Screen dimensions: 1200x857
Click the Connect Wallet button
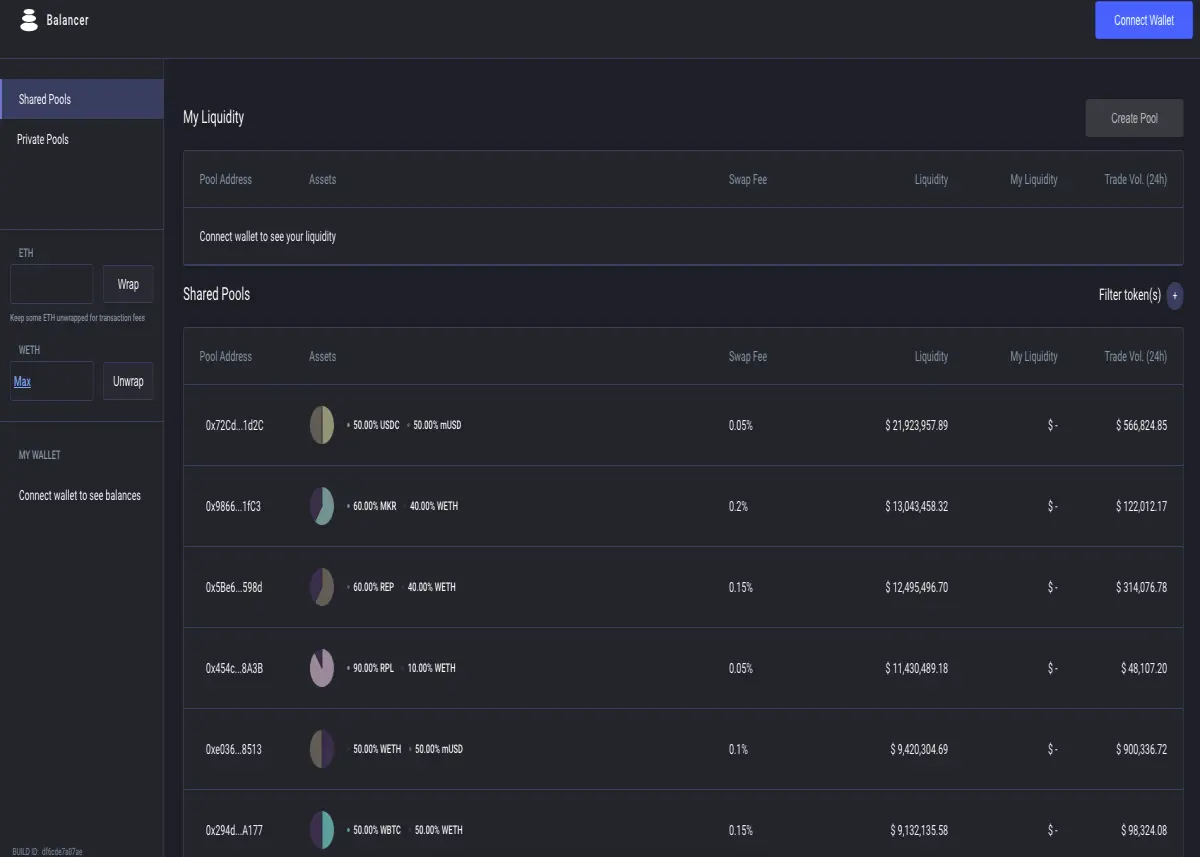pos(1144,20)
